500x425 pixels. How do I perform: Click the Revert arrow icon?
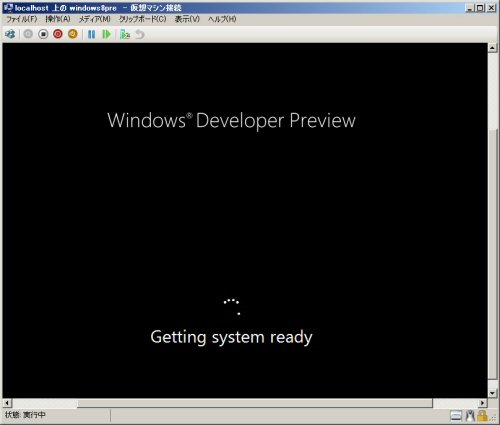pyautogui.click(x=140, y=34)
